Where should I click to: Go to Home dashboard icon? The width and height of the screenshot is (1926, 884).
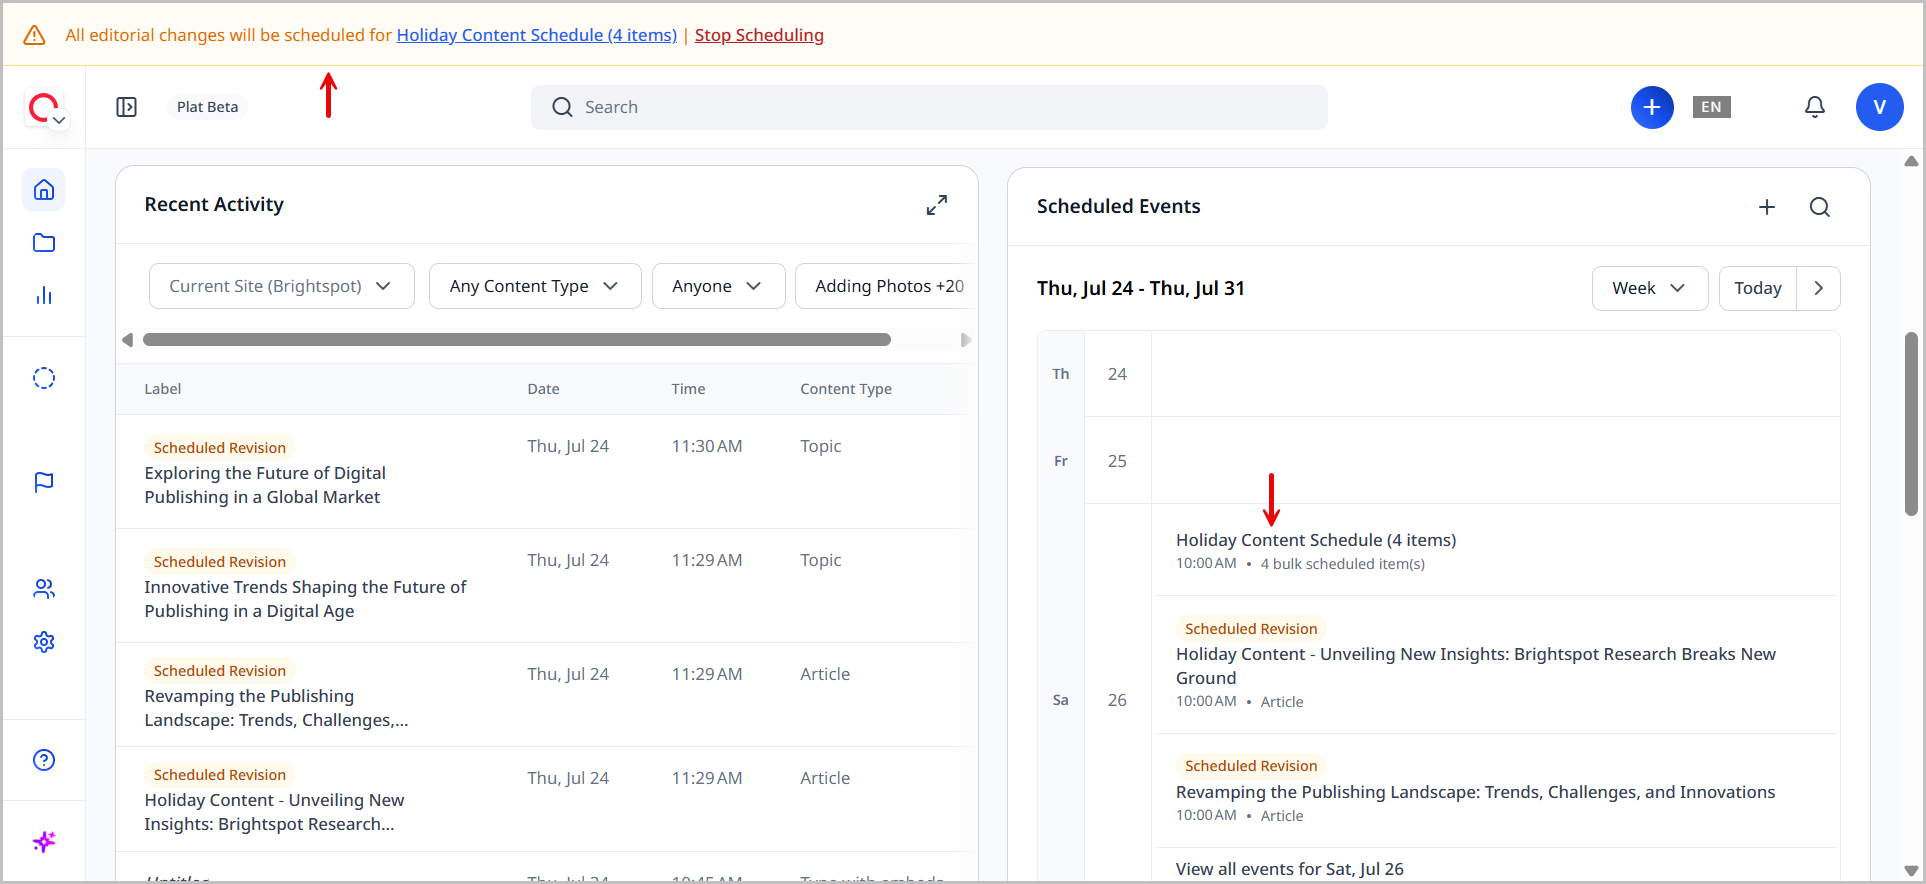point(44,190)
